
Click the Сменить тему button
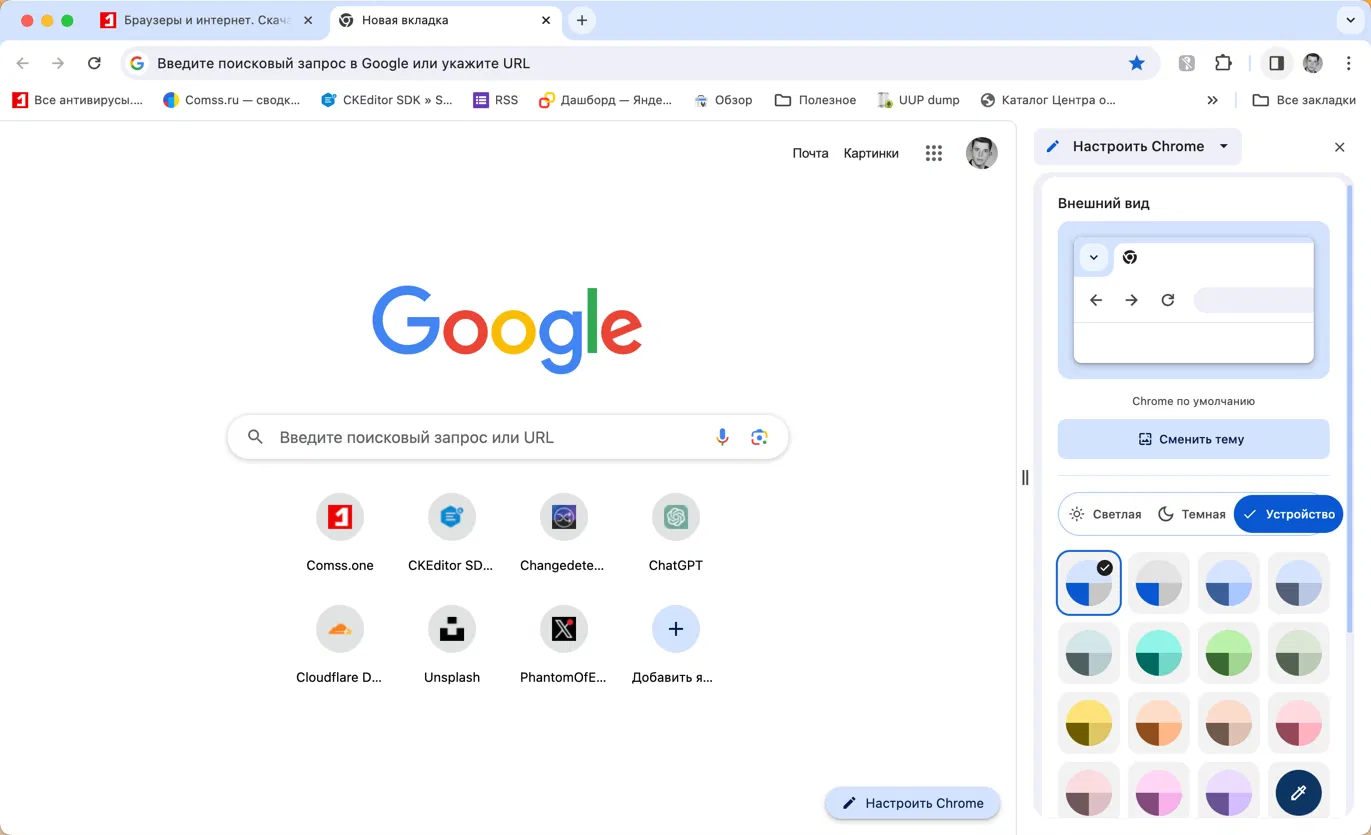[x=1193, y=439]
